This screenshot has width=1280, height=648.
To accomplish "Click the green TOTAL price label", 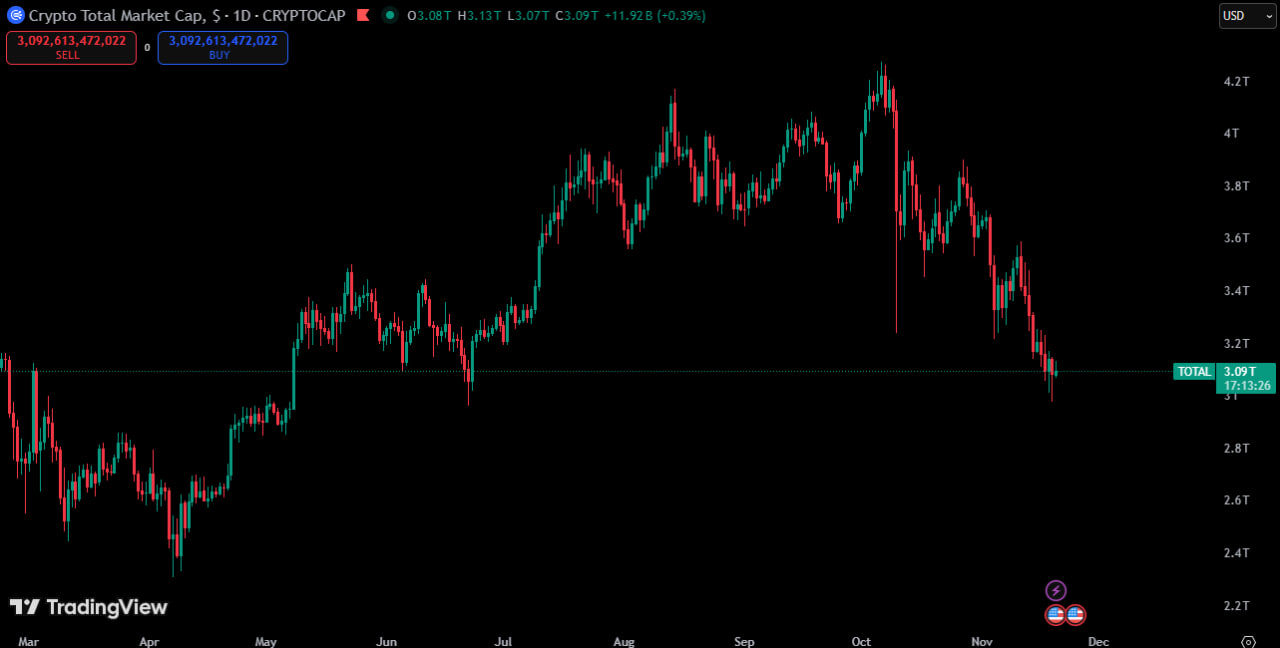I will coord(1194,372).
